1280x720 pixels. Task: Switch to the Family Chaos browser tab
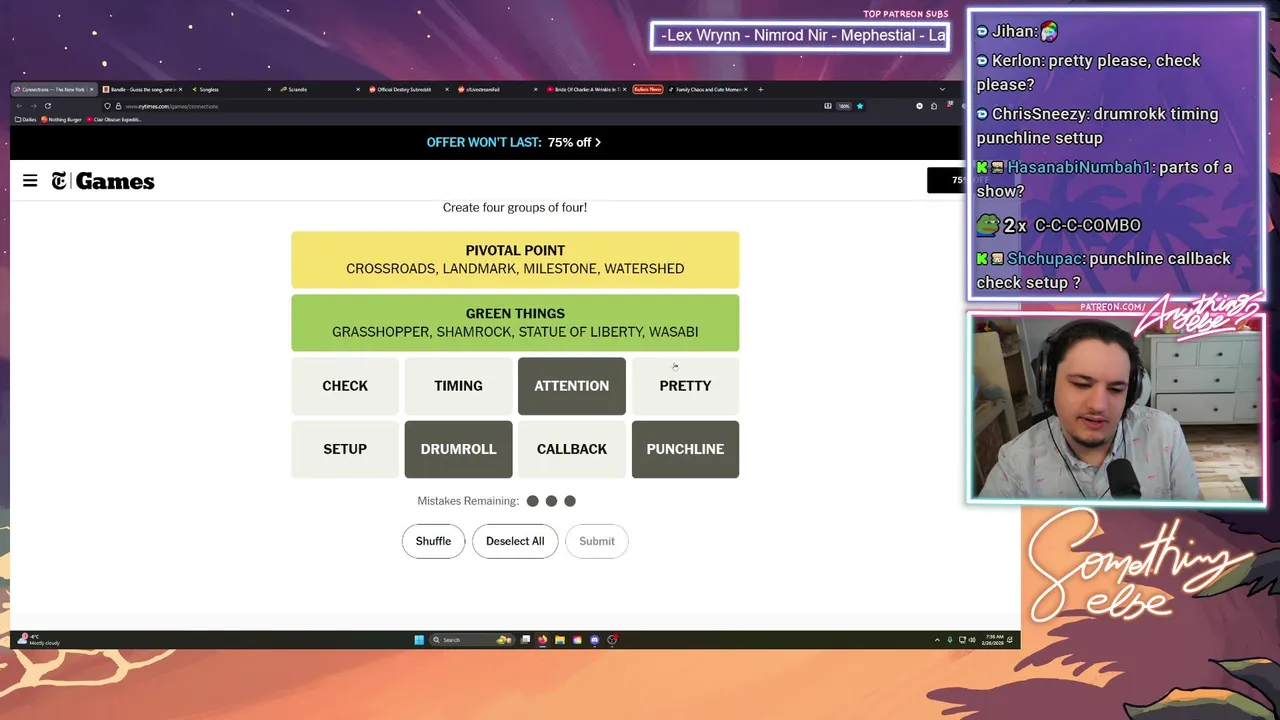709,89
